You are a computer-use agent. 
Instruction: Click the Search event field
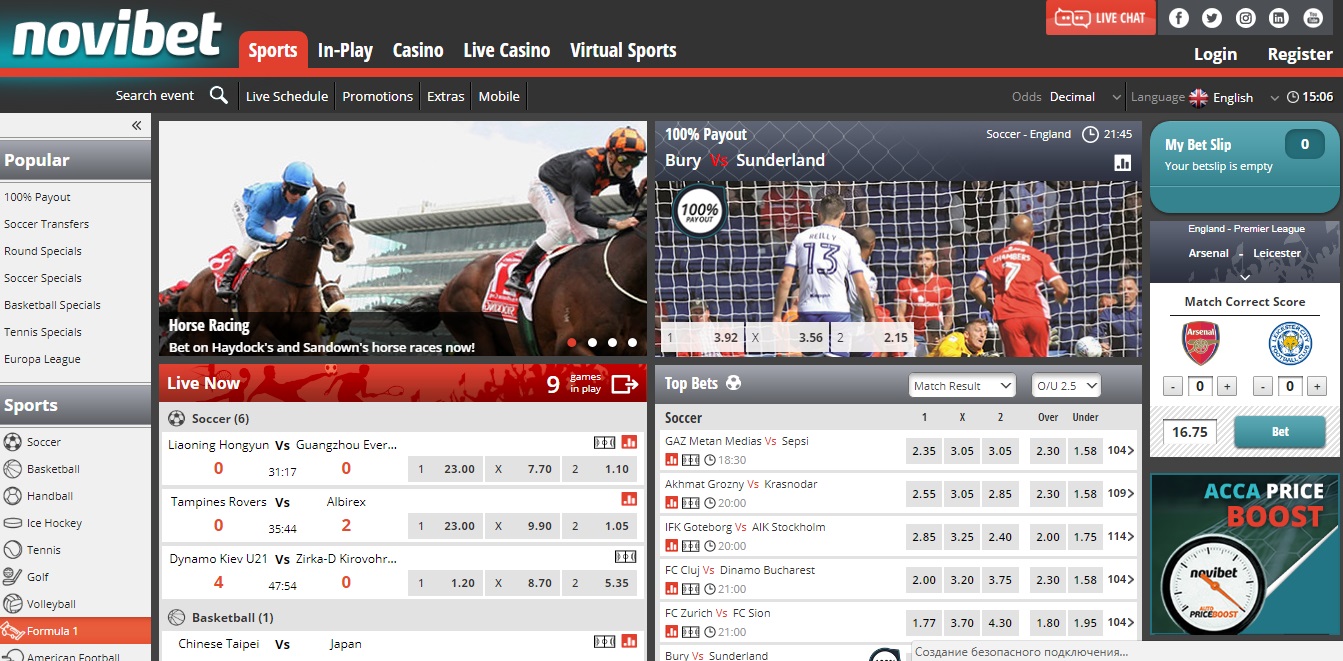pyautogui.click(x=155, y=96)
